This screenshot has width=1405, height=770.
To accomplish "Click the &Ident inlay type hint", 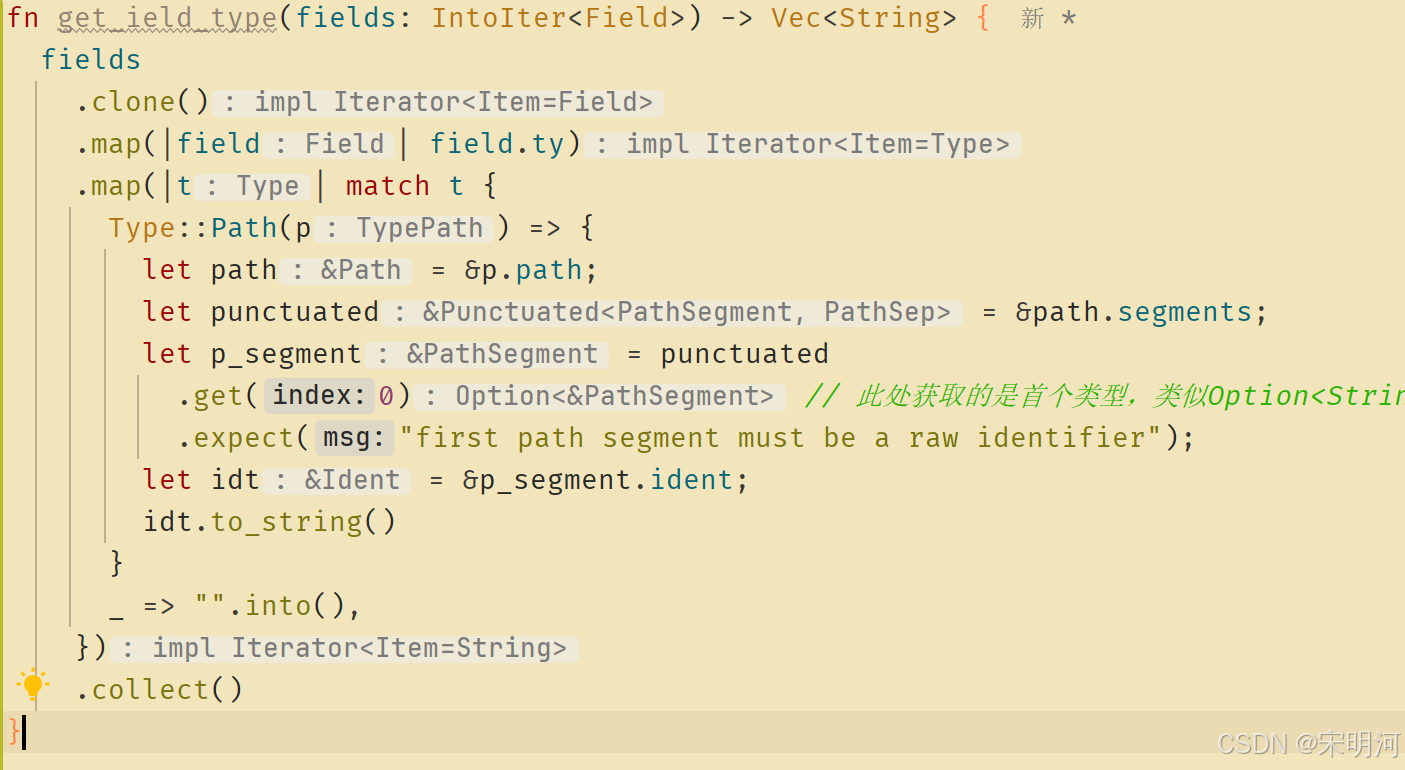I will pyautogui.click(x=337, y=480).
